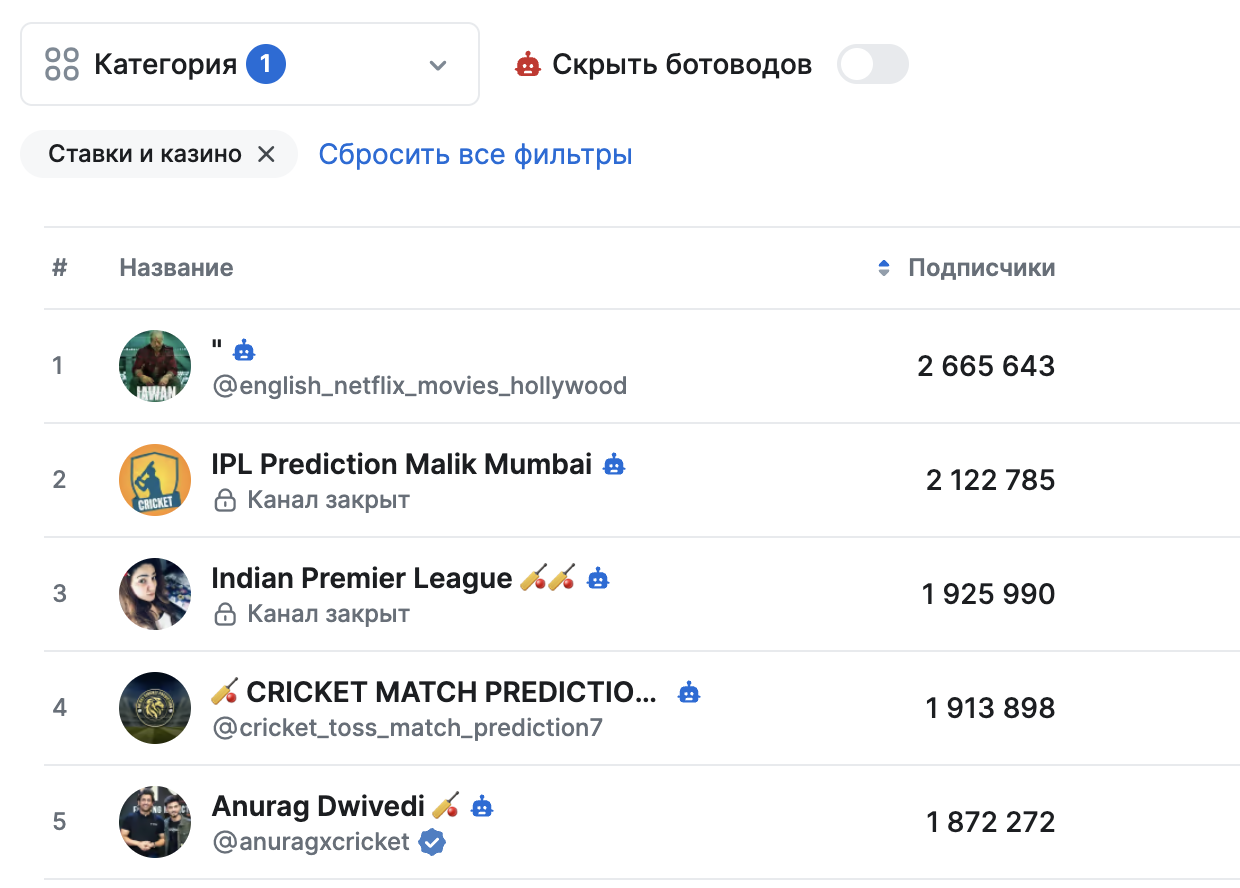This screenshot has width=1240, height=888.
Task: Open the Категория dropdown
Action: coord(250,65)
